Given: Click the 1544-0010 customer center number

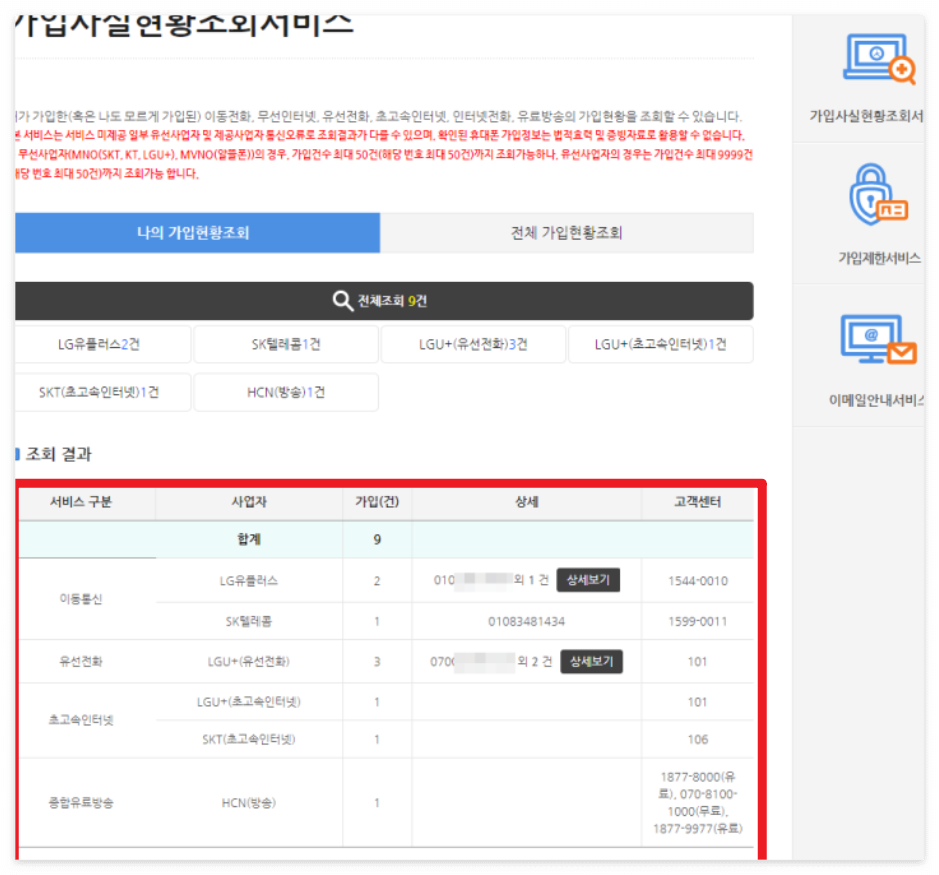Looking at the screenshot, I should click(x=697, y=580).
